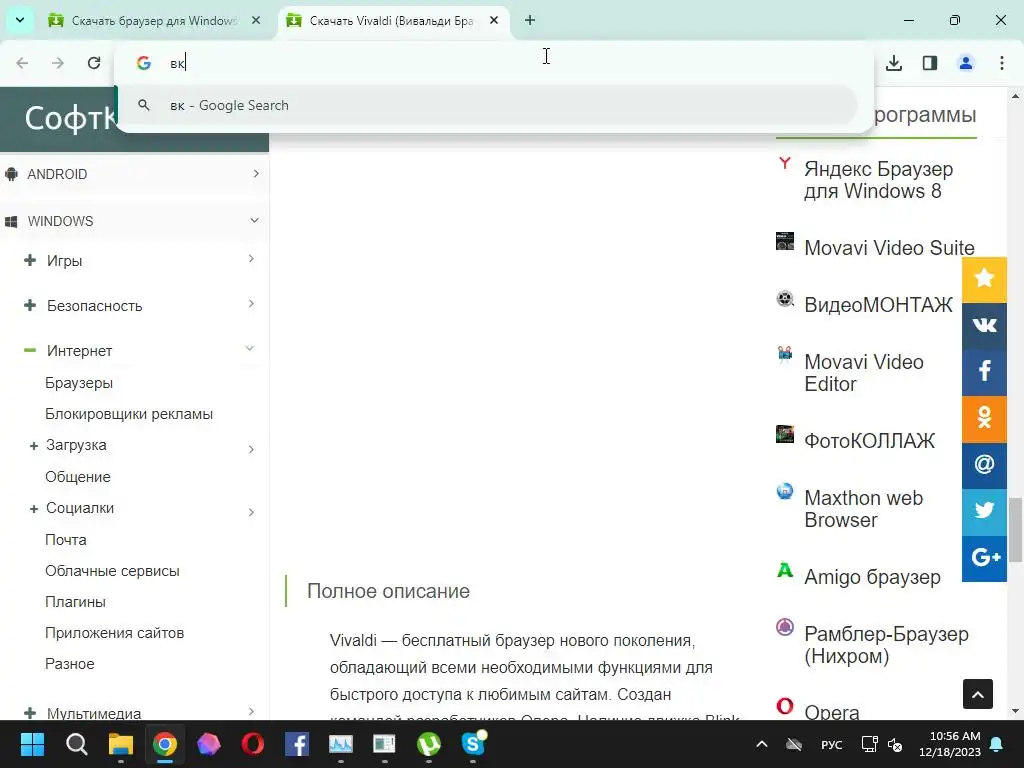Open the ВидеоМОНТАЖ program link
Viewport: 1024px width, 768px height.
coord(878,305)
